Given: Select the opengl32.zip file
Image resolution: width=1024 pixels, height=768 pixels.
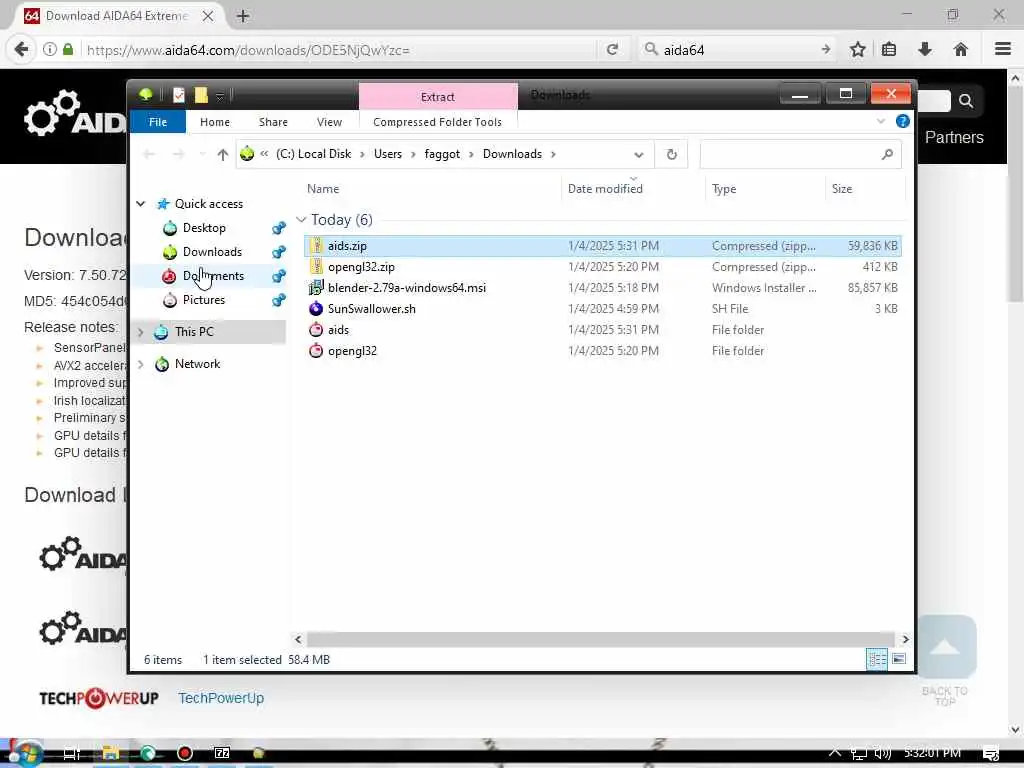Looking at the screenshot, I should (x=603, y=267).
